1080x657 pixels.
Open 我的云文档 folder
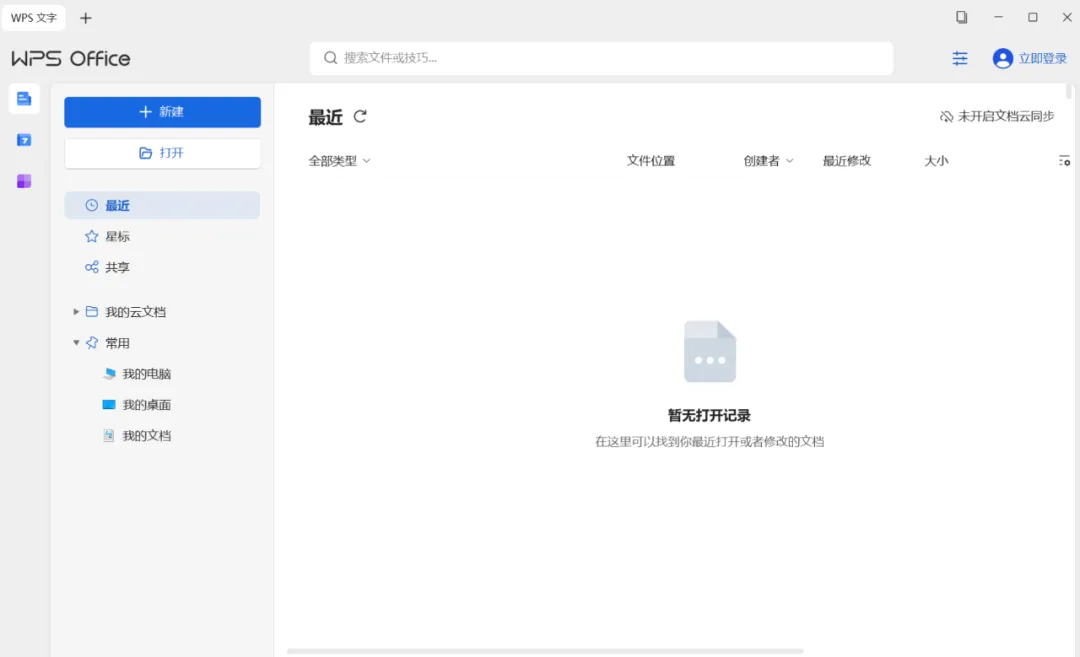(135, 312)
